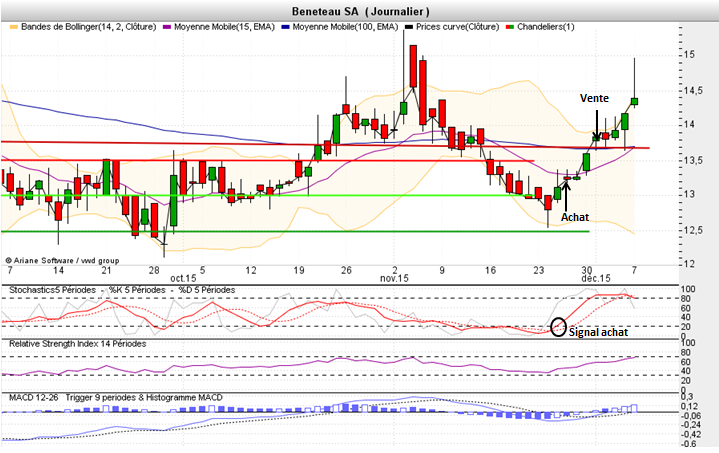The height and width of the screenshot is (453, 719).
Task: Click date tick 26 on the time axis
Action: pyautogui.click(x=346, y=270)
